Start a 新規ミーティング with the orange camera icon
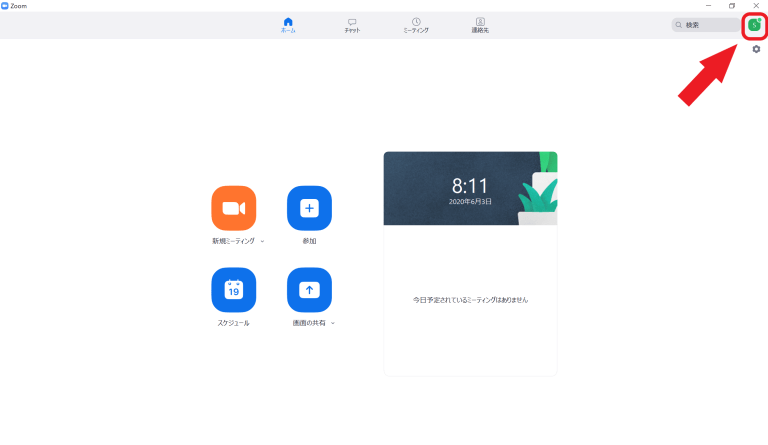 click(234, 208)
